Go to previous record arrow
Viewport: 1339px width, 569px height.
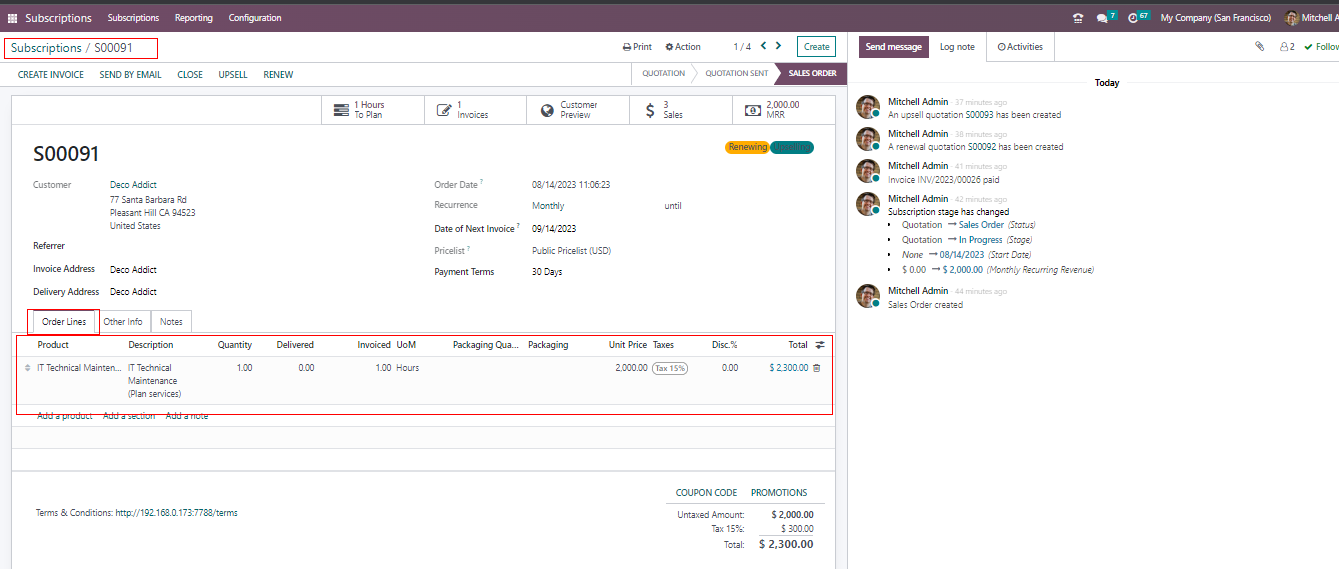tap(763, 46)
